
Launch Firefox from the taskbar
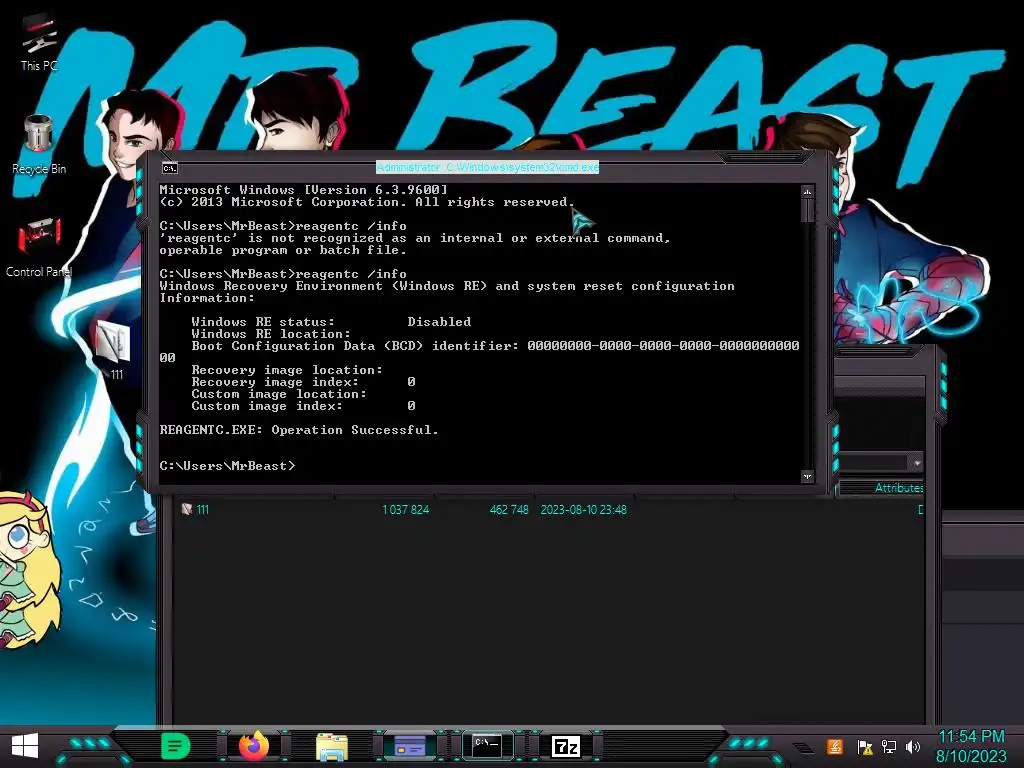(254, 746)
